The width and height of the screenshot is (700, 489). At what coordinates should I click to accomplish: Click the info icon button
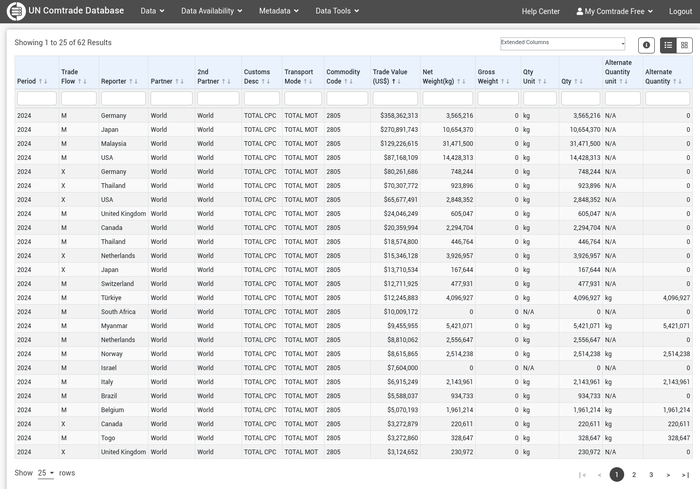tap(647, 45)
